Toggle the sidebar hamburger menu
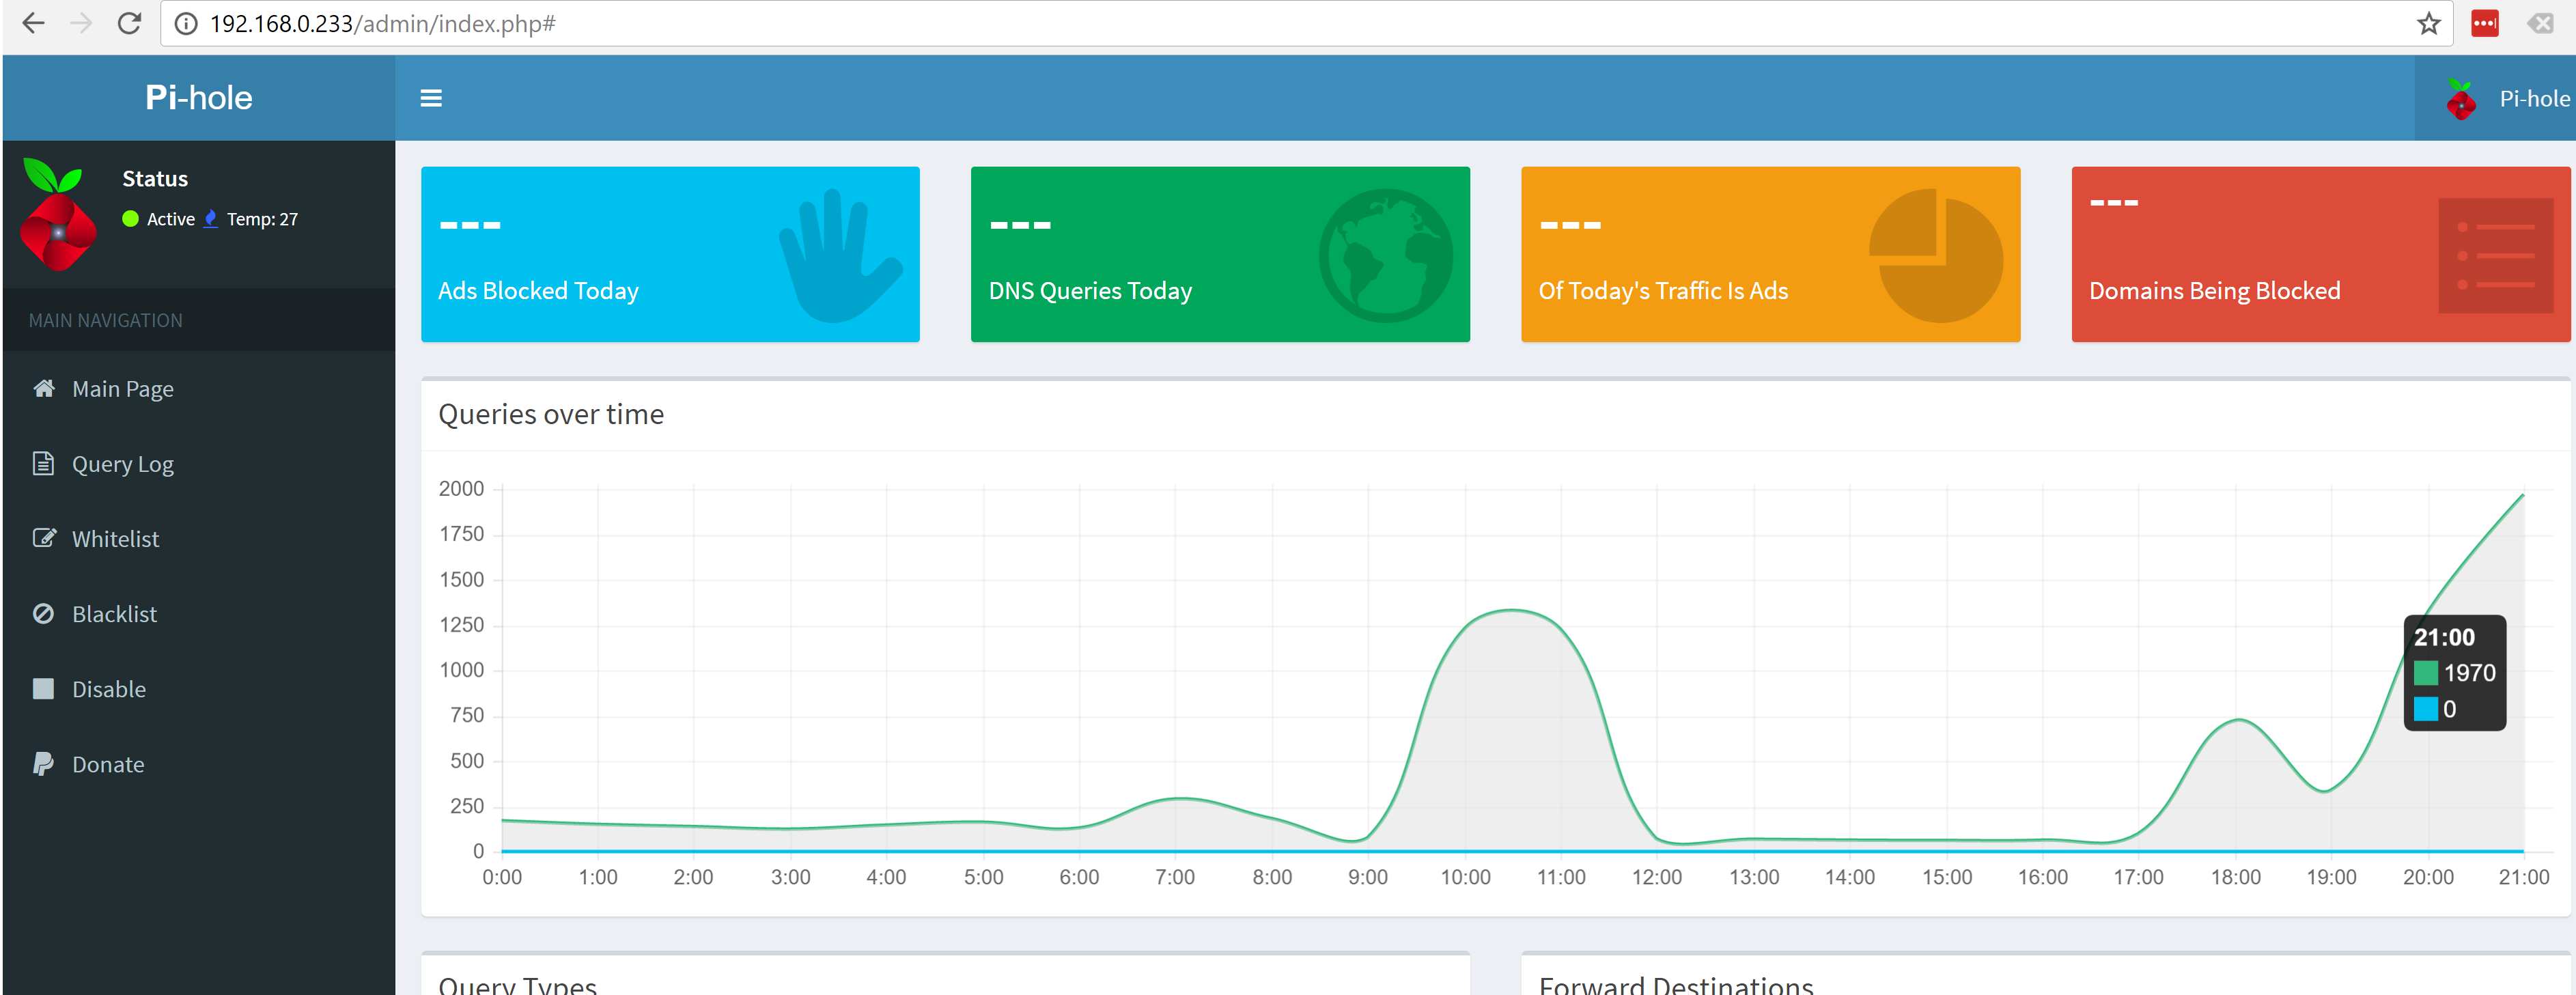This screenshot has height=995, width=2576. 431,98
